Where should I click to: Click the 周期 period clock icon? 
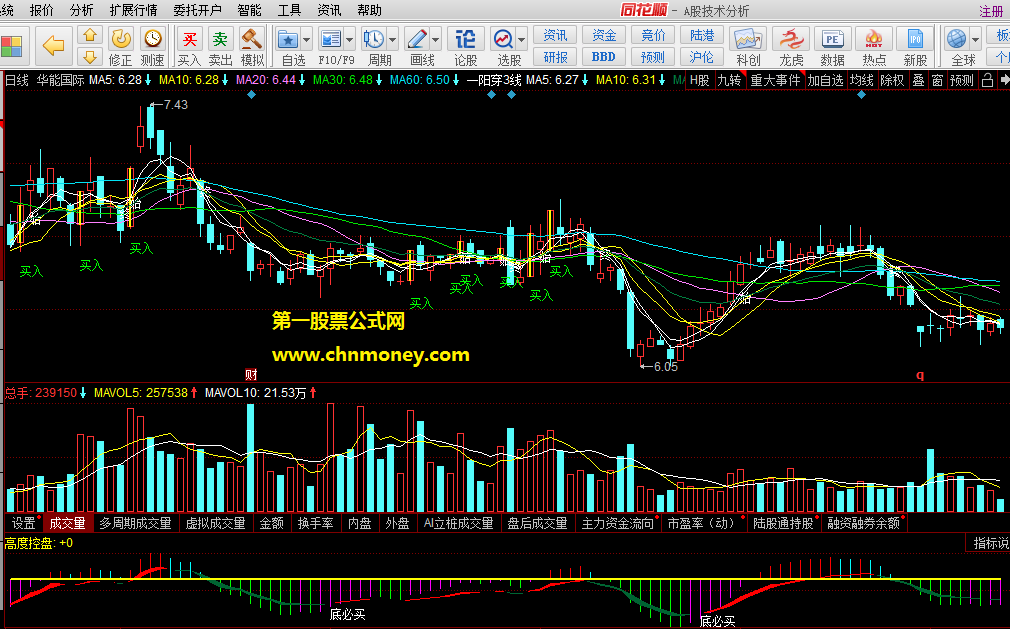pos(374,39)
